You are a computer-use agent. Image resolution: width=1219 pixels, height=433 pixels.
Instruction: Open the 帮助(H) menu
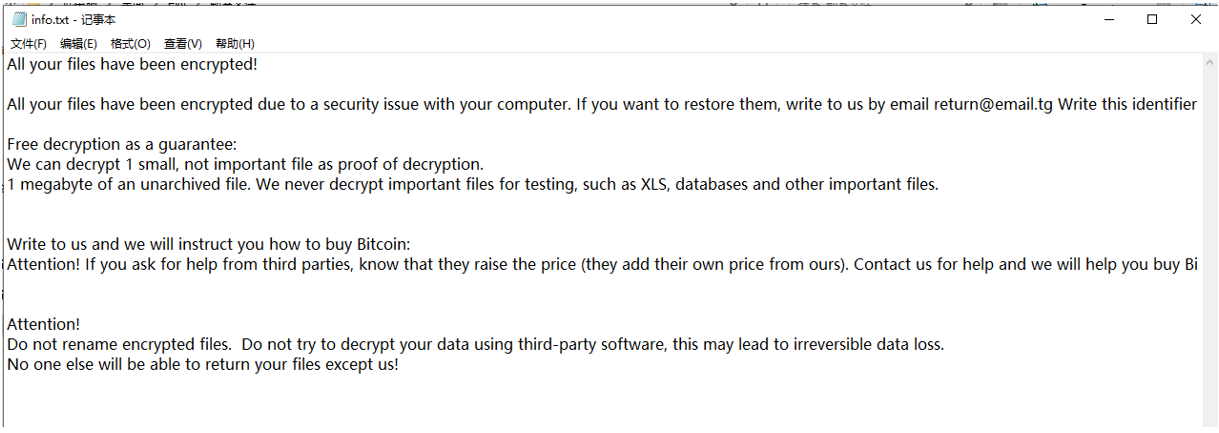click(235, 44)
